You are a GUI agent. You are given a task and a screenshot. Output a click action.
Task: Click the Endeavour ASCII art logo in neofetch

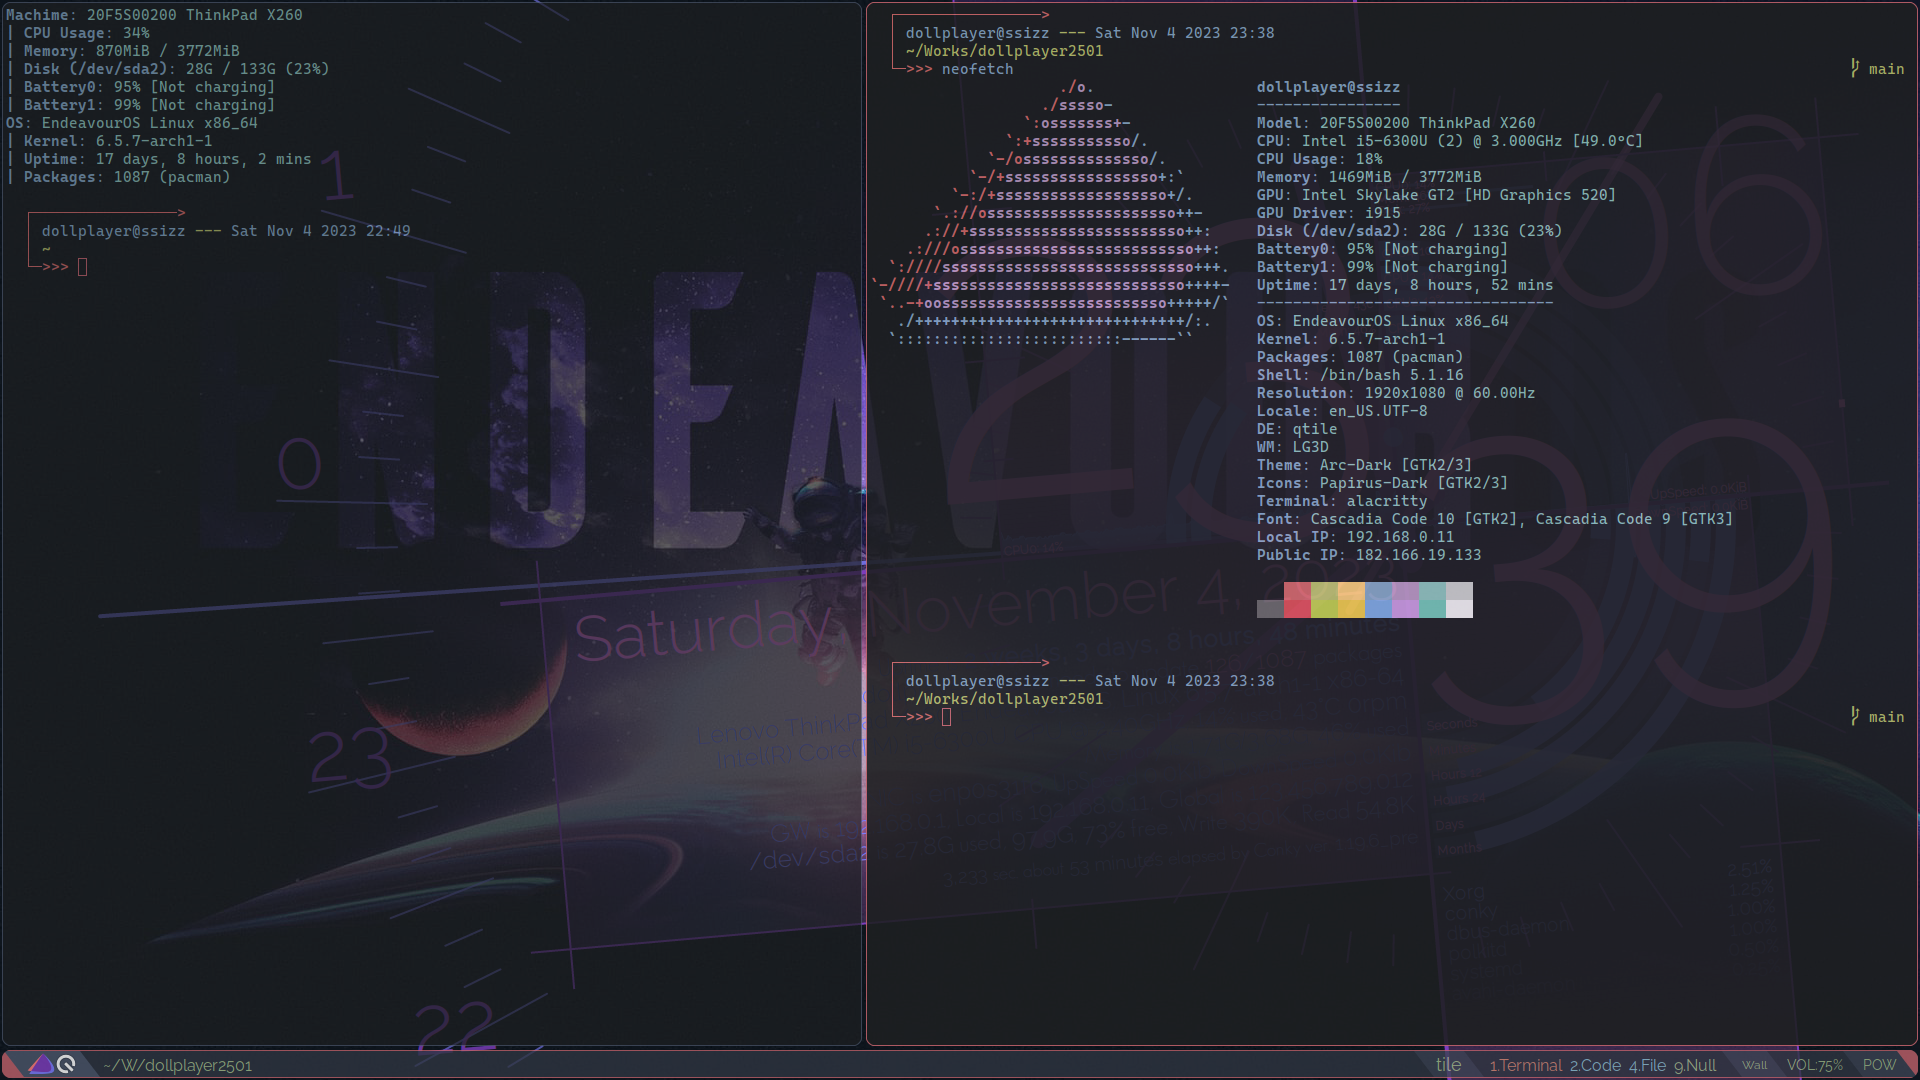pos(1052,213)
